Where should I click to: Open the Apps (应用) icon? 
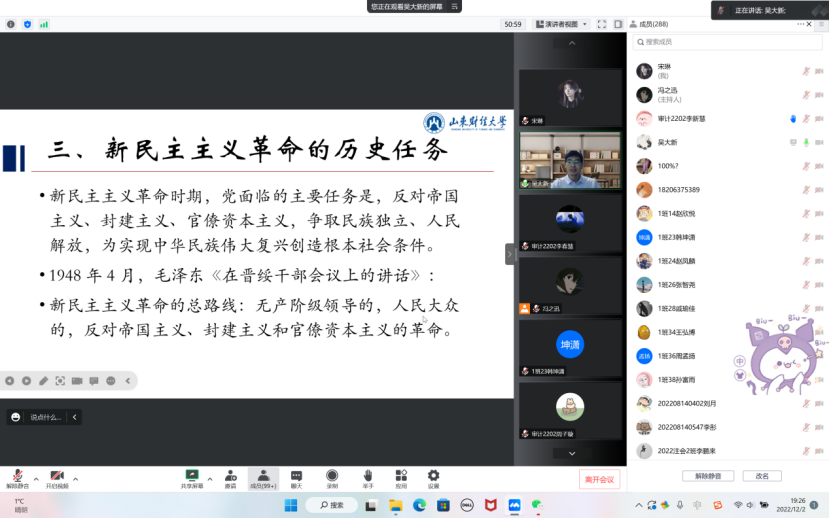(401, 476)
